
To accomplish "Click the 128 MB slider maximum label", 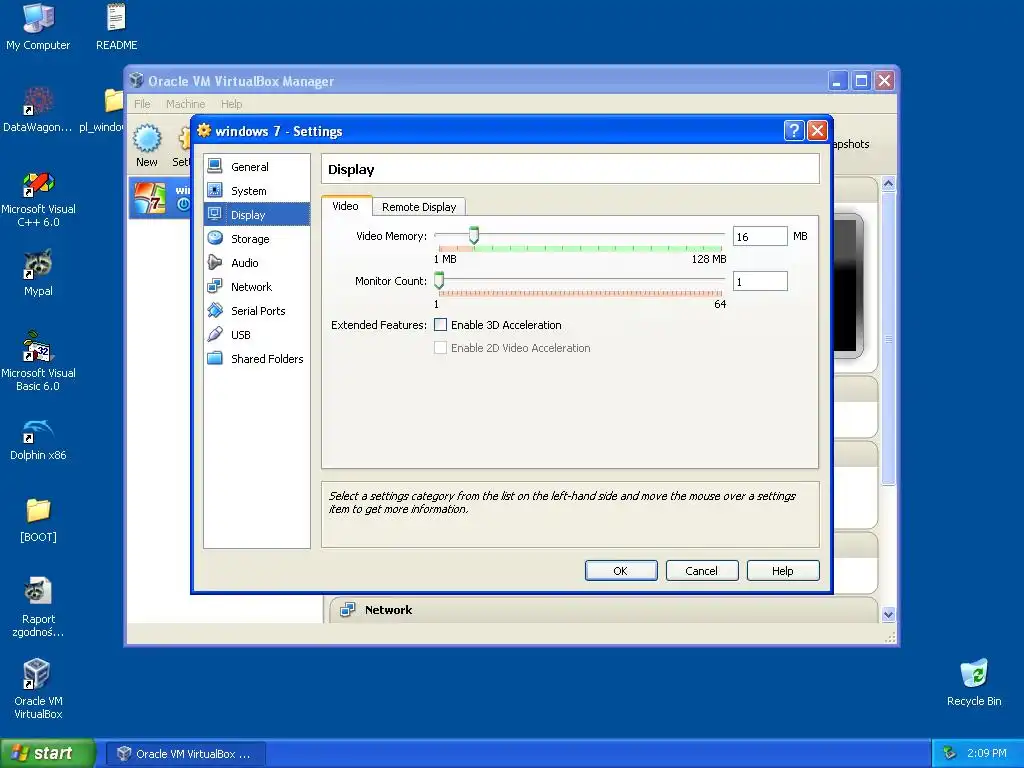I will click(709, 259).
